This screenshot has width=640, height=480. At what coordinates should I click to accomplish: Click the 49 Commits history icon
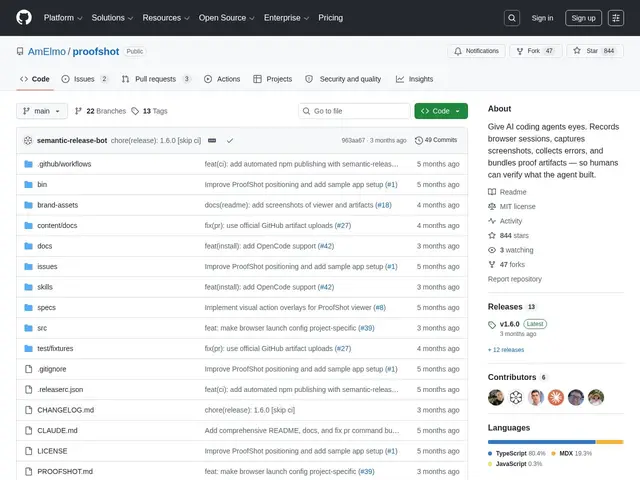coord(419,140)
